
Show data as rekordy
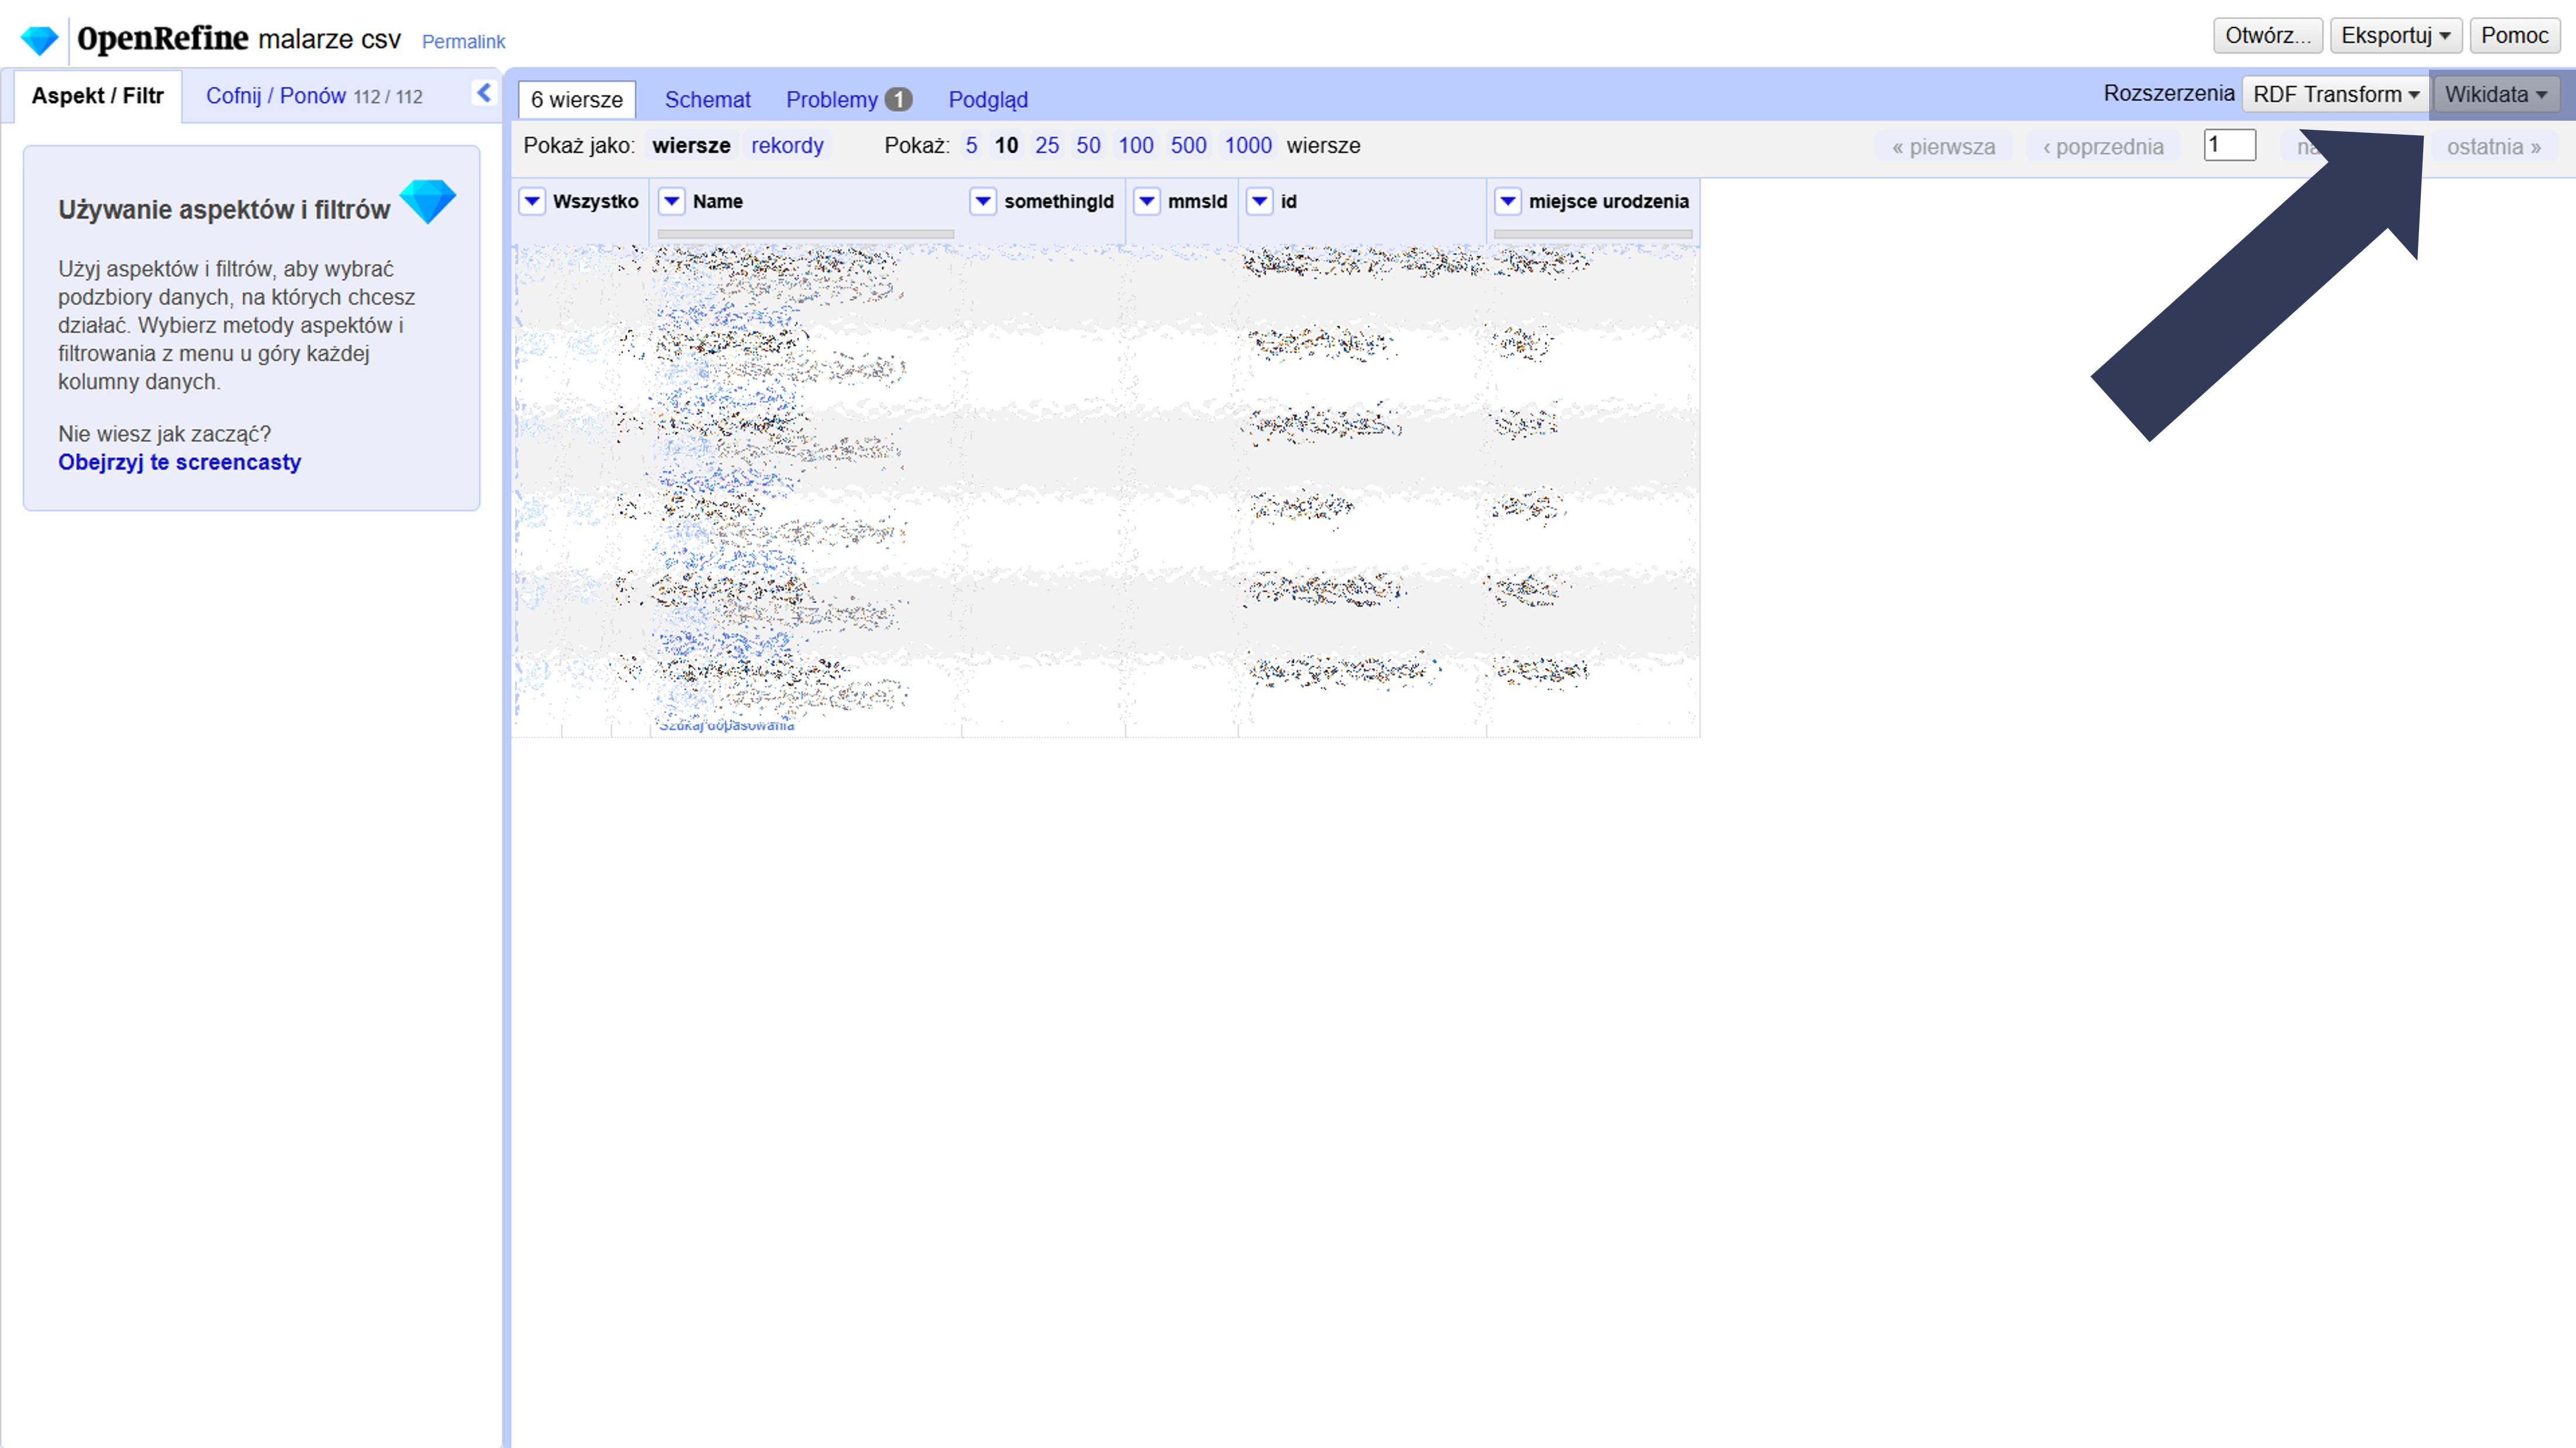tap(787, 146)
